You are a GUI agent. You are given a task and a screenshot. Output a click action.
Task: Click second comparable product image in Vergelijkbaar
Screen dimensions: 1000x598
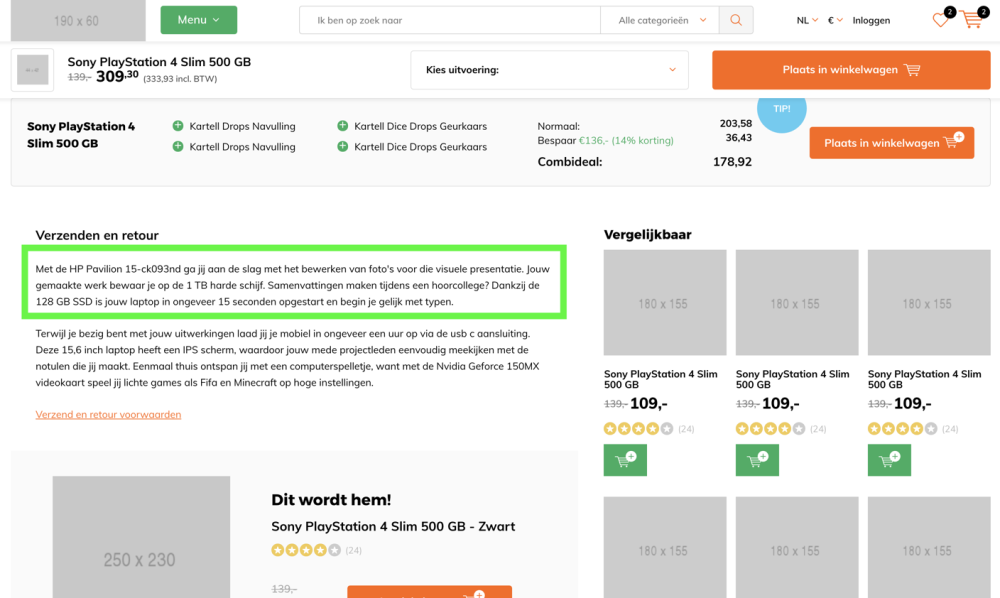797,302
